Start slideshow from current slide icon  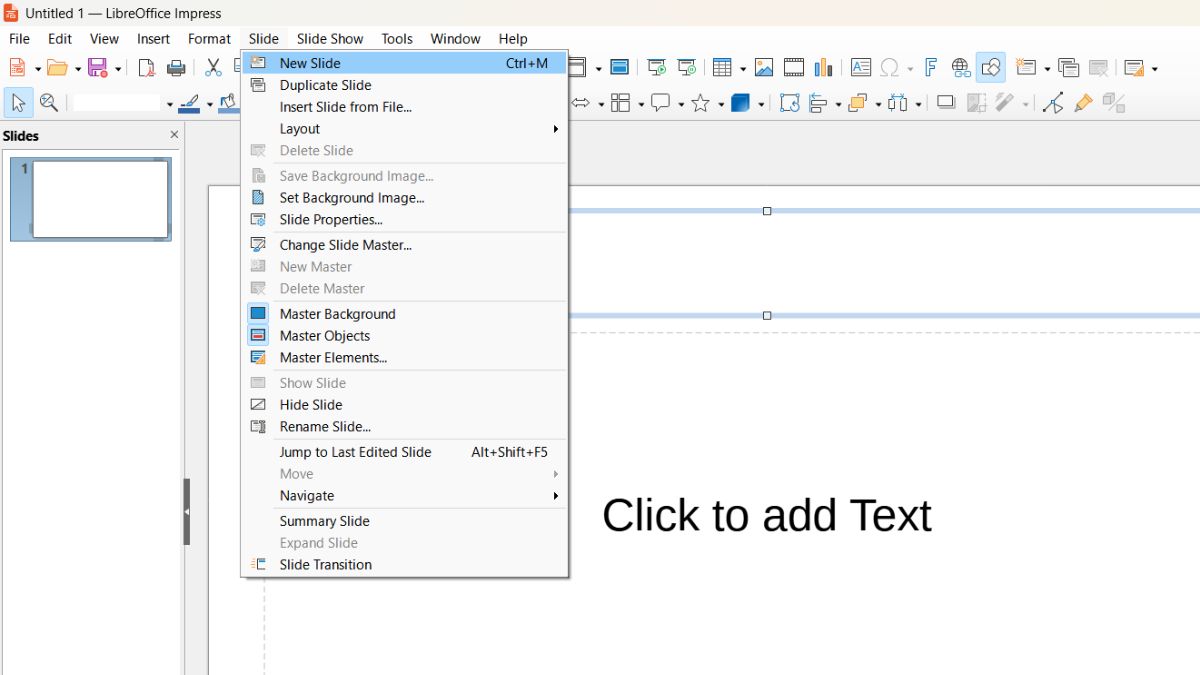[687, 68]
